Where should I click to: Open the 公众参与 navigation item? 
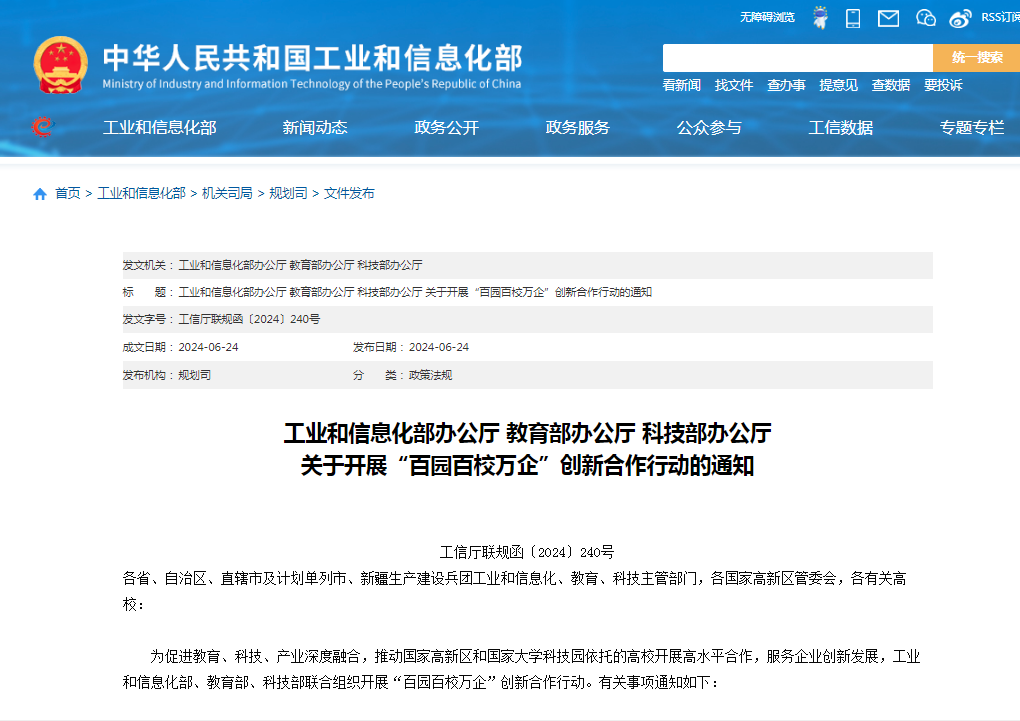(x=709, y=127)
